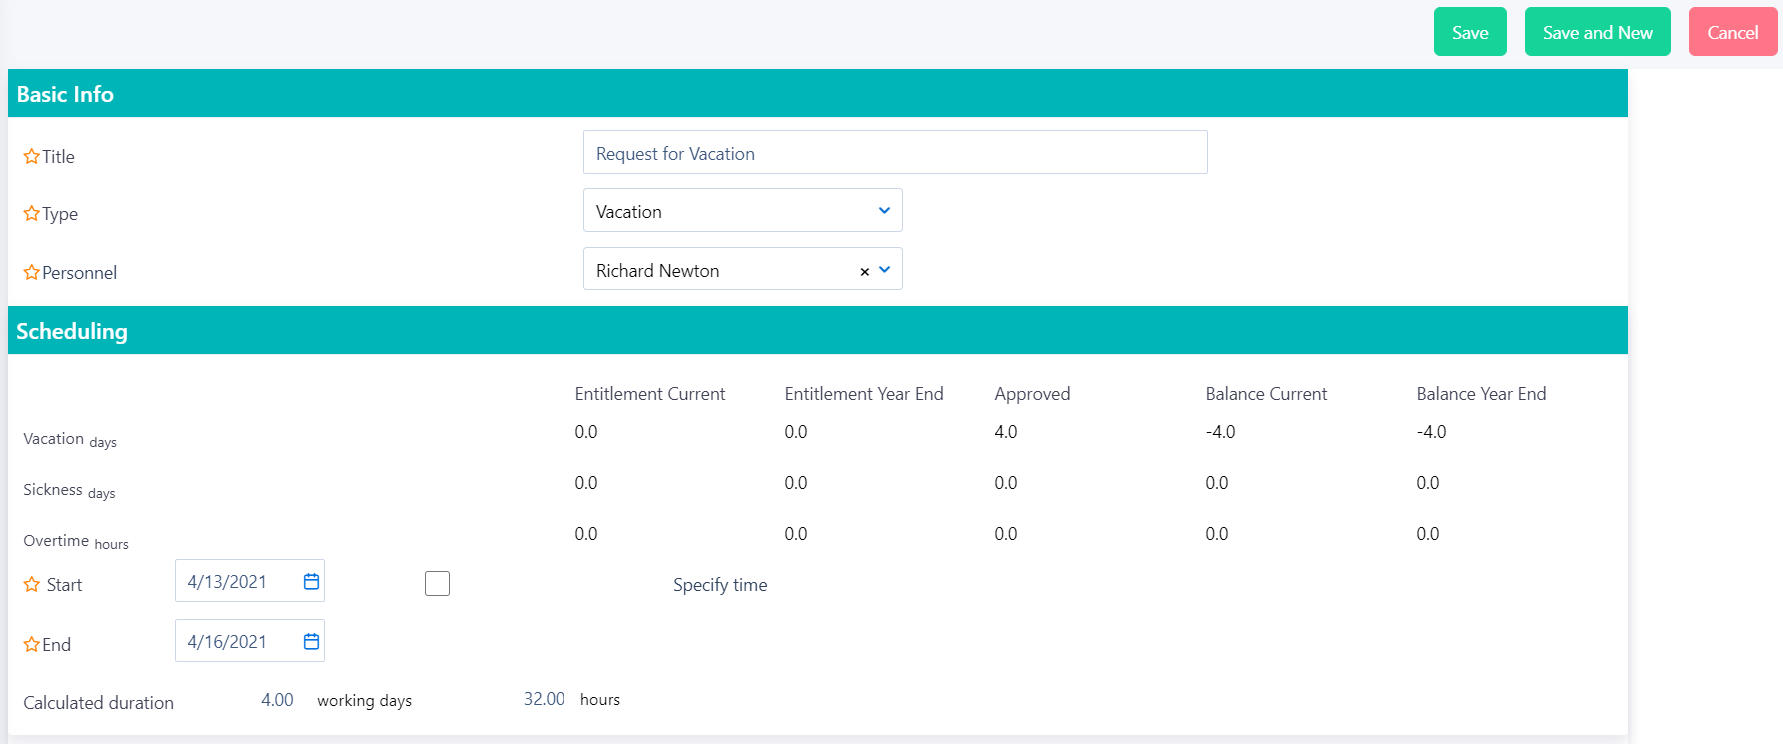
Task: Click the Vacation Entitlement Current value 0.0
Action: 586,432
